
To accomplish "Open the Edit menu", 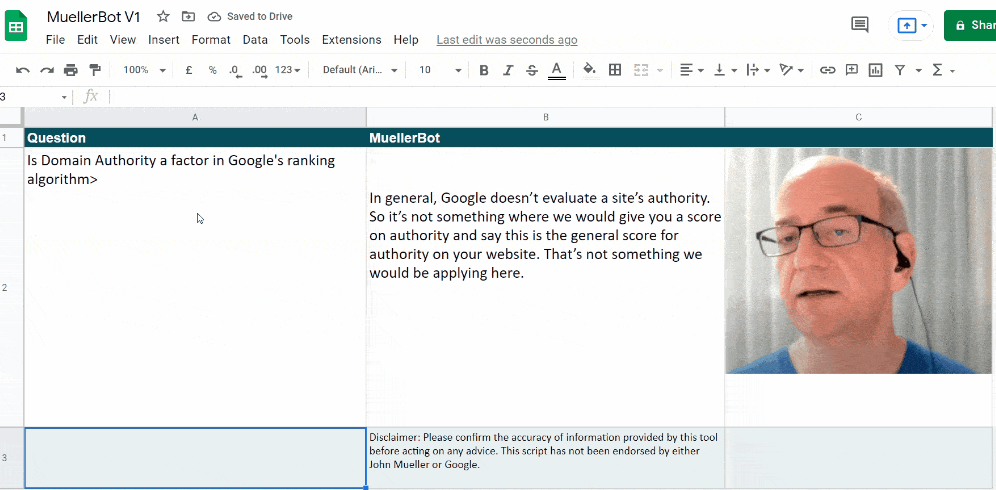I will coord(87,39).
